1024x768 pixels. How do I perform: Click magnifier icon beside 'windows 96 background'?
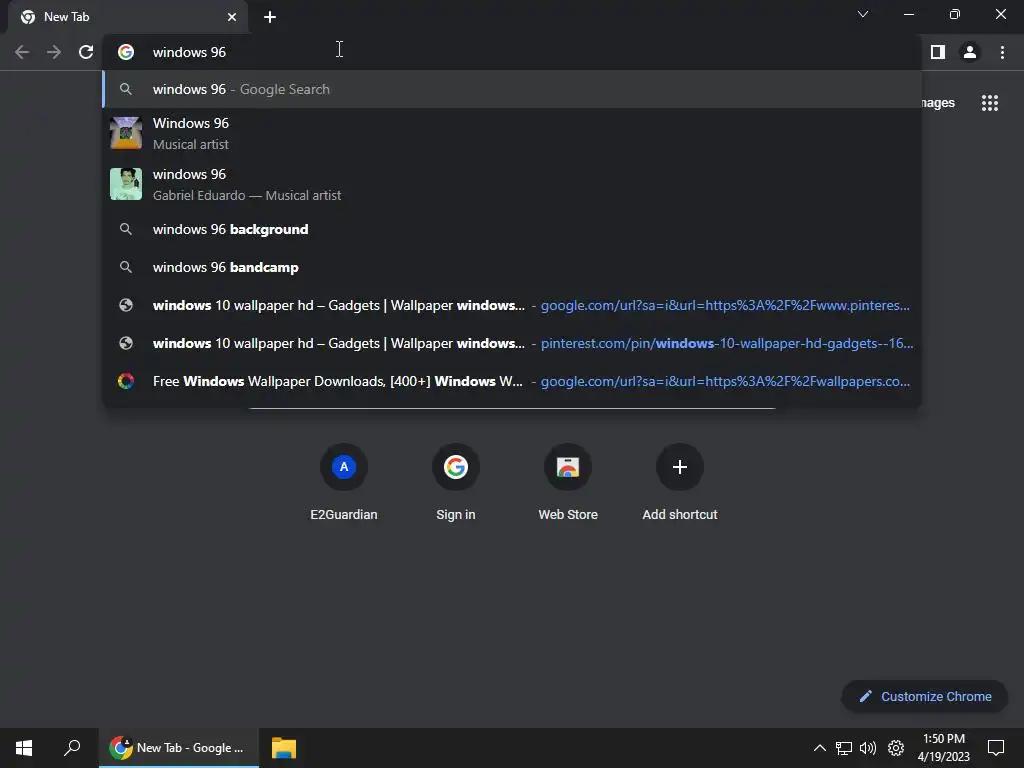tap(126, 229)
